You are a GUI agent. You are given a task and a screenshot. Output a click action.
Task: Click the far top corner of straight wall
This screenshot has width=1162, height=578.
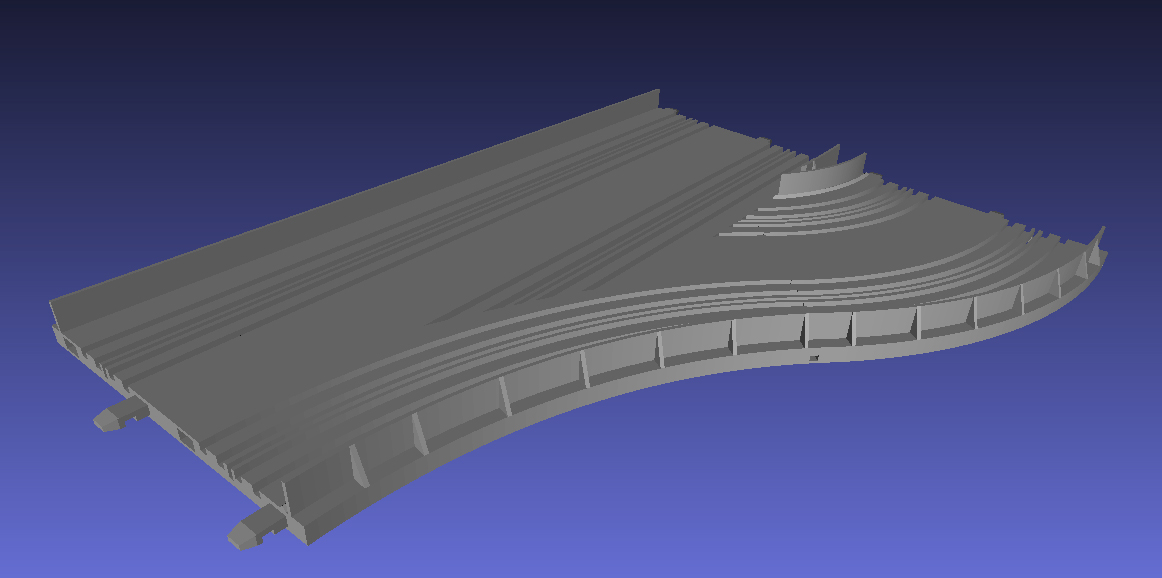coord(656,95)
